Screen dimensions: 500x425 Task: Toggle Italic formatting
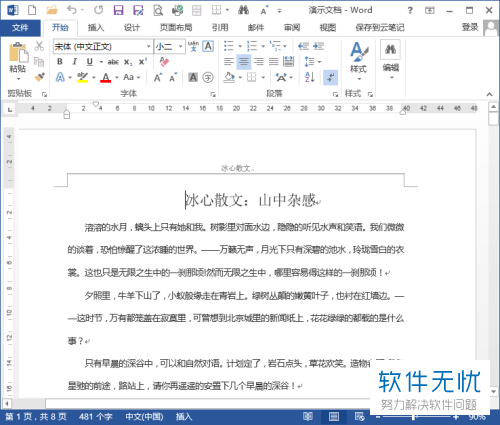[x=75, y=62]
